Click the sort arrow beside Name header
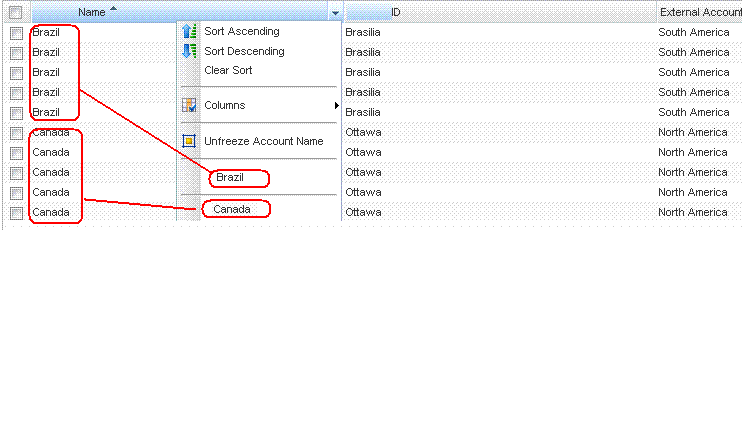The height and width of the screenshot is (434, 742). tap(112, 10)
